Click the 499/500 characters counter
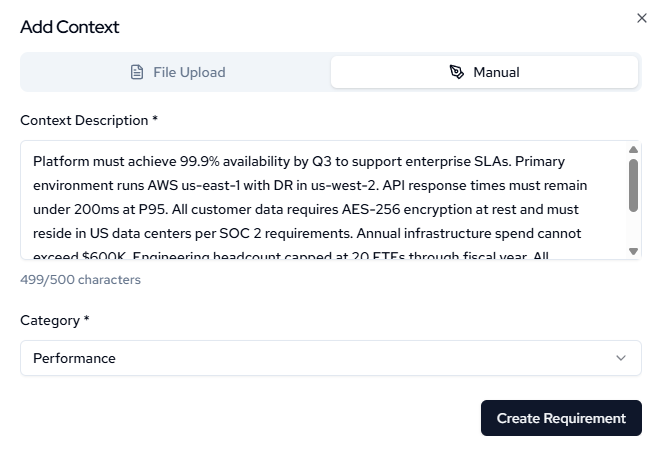 80,280
